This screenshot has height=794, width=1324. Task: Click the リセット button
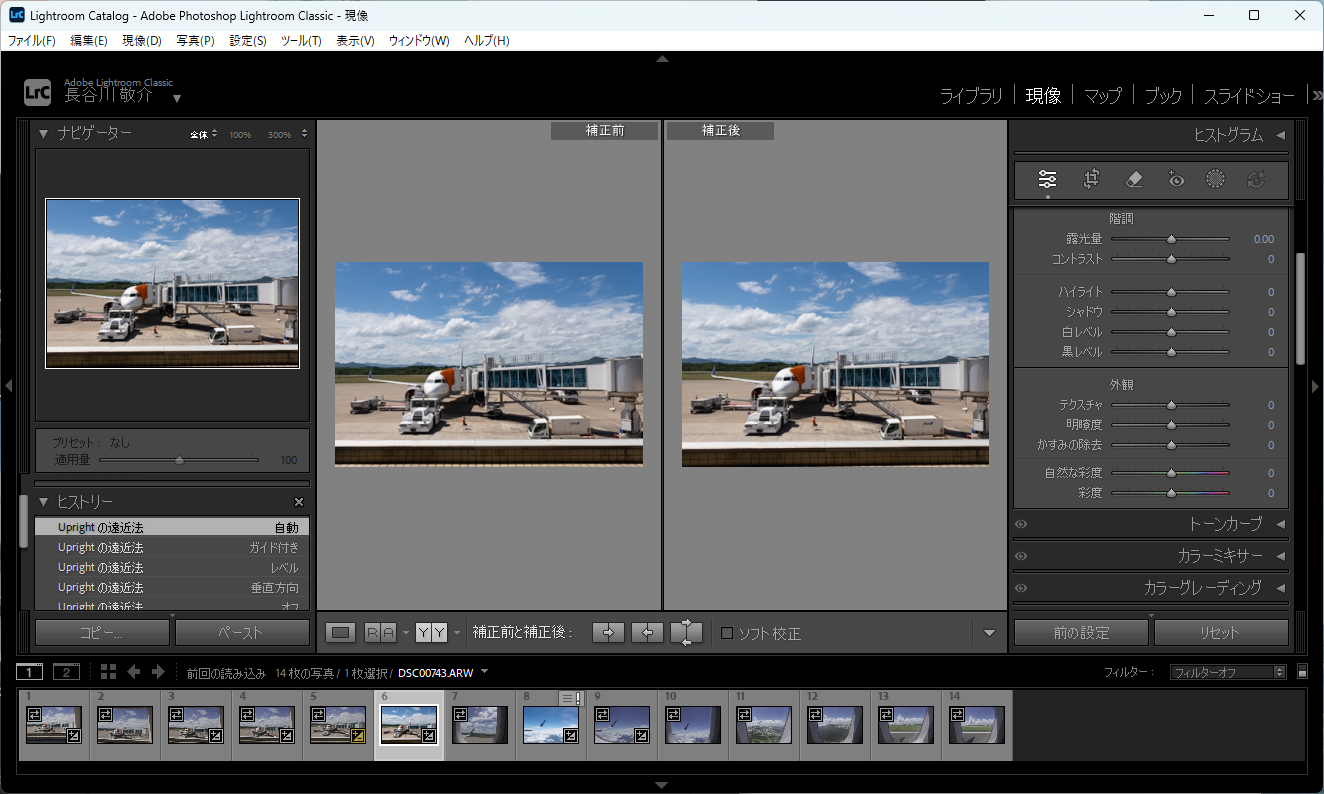(x=1221, y=633)
